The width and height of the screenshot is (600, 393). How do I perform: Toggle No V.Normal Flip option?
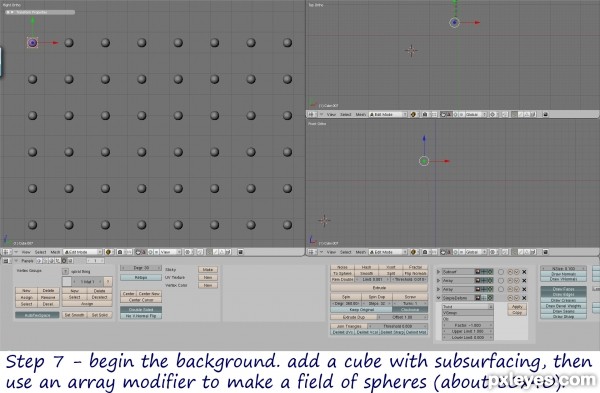(141, 316)
